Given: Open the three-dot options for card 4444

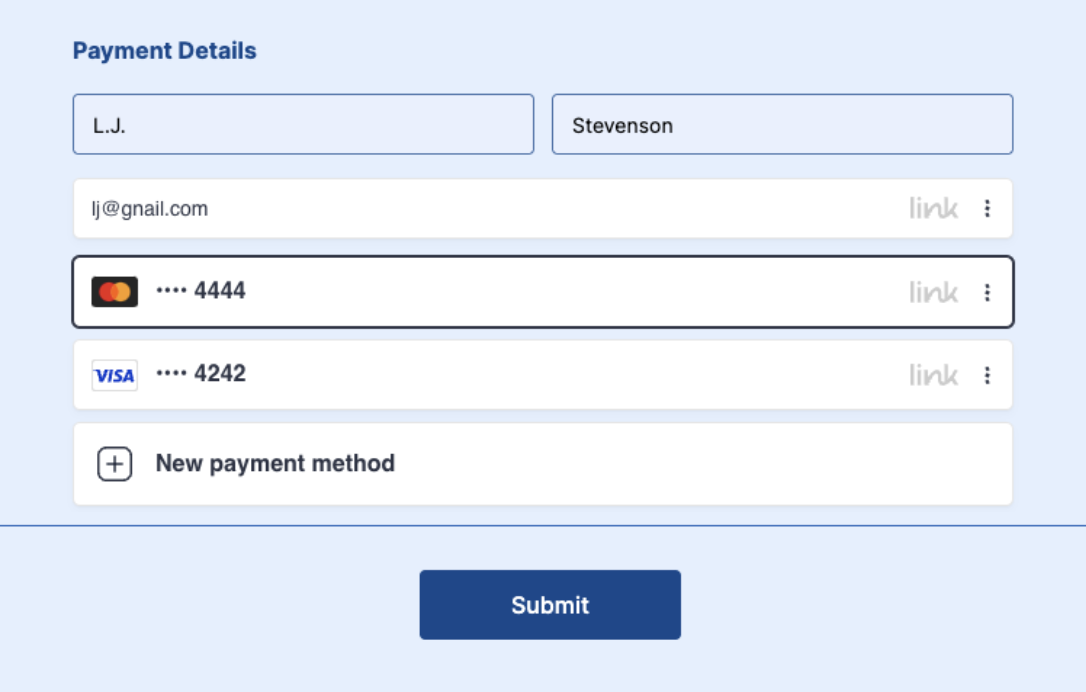Looking at the screenshot, I should coord(987,292).
